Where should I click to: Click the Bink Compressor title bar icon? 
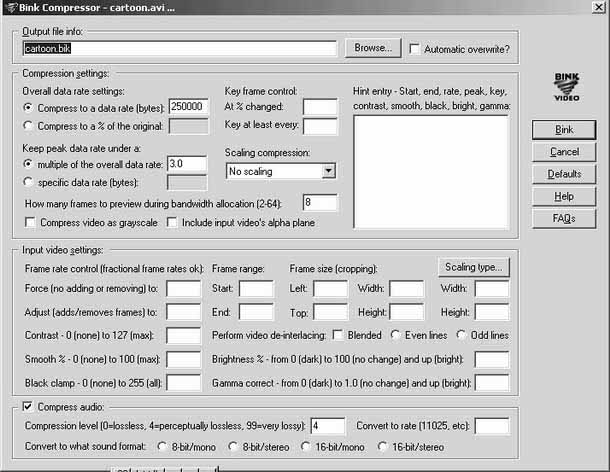coord(11,7)
